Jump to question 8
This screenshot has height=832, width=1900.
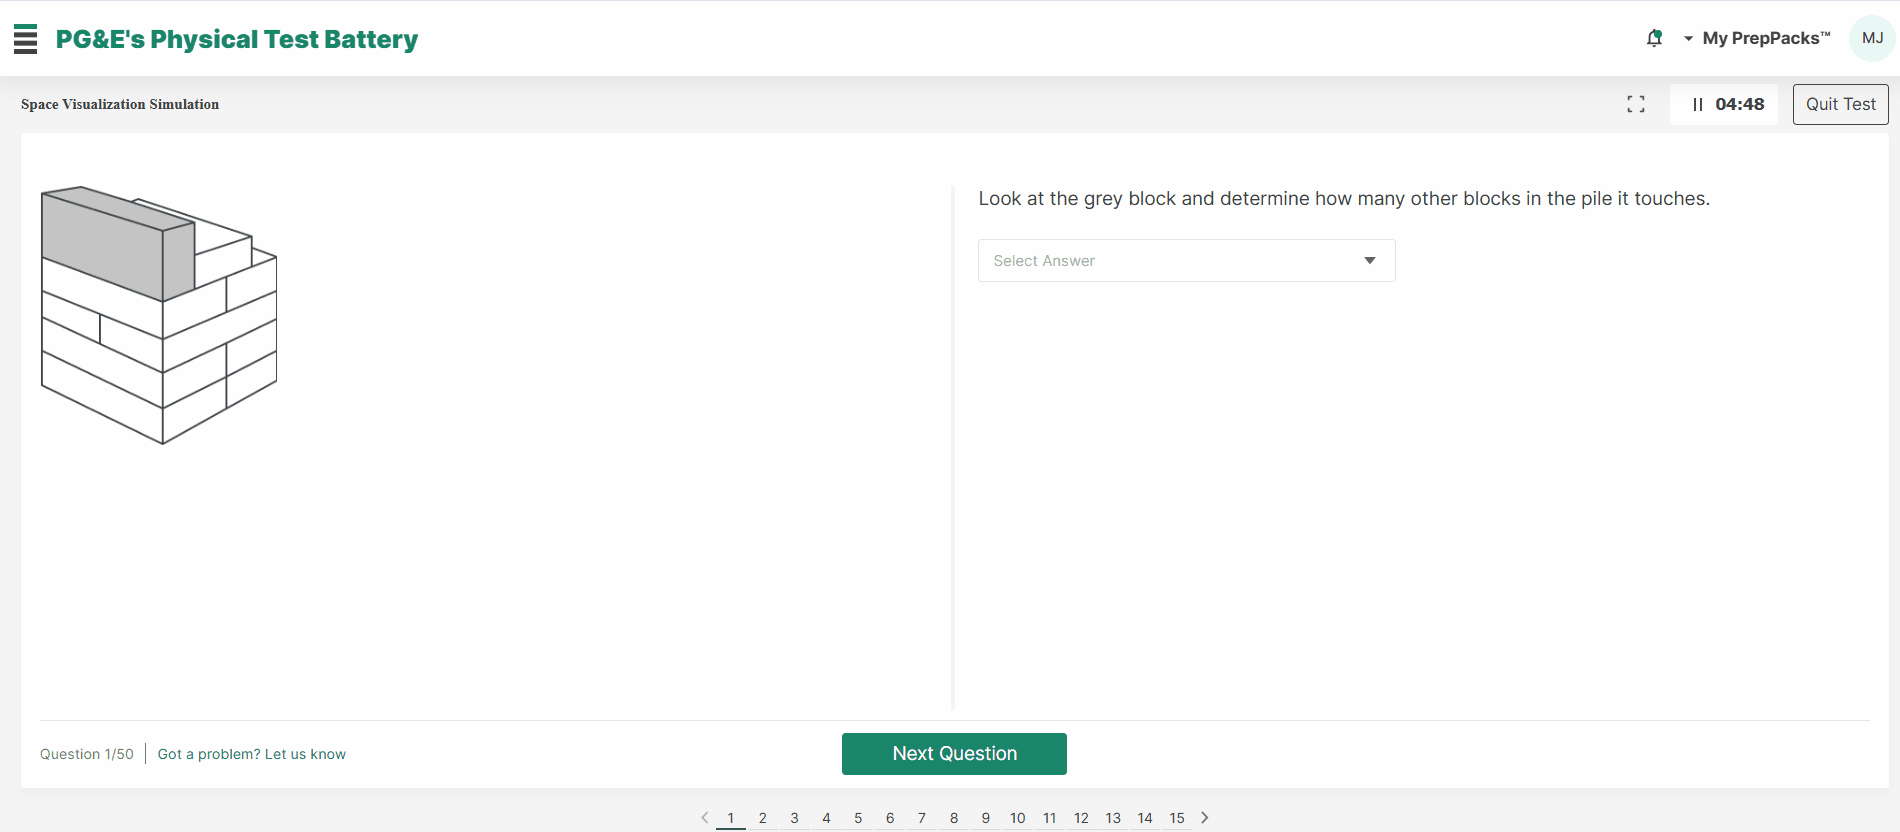(x=954, y=818)
